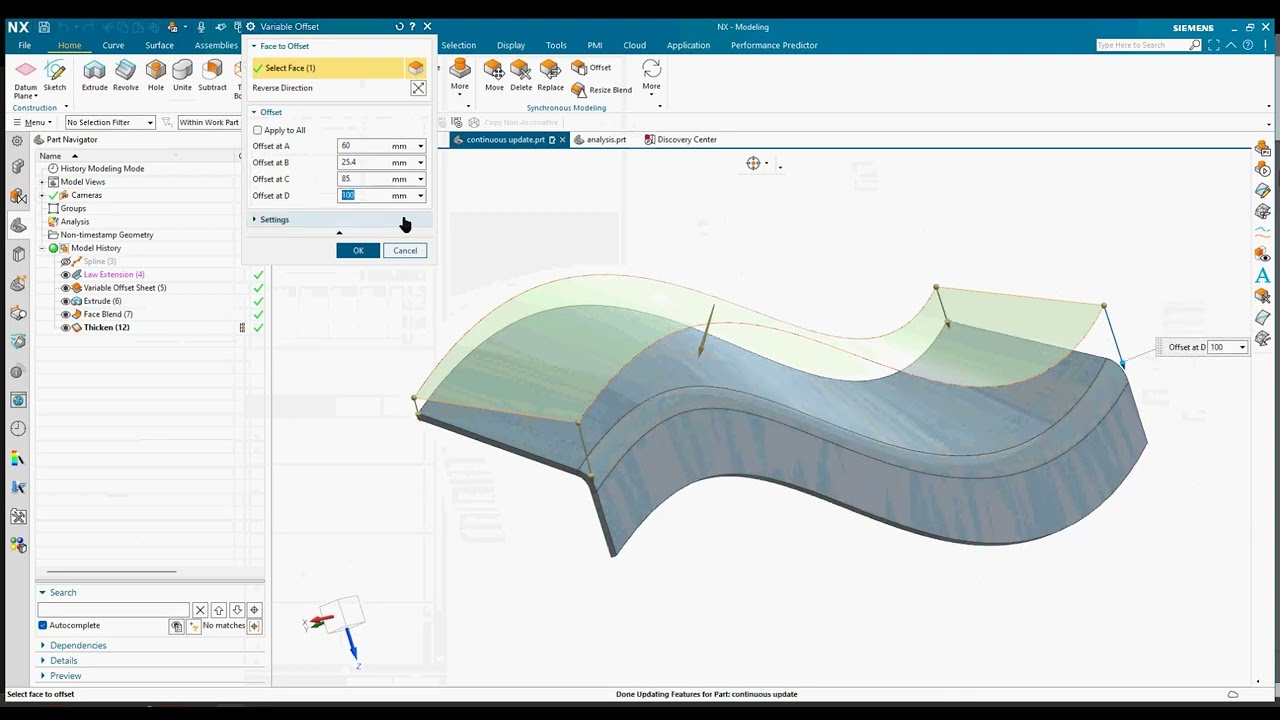This screenshot has height=720, width=1280.
Task: Open the on-screen Offset at D dropdown
Action: pyautogui.click(x=1242, y=348)
